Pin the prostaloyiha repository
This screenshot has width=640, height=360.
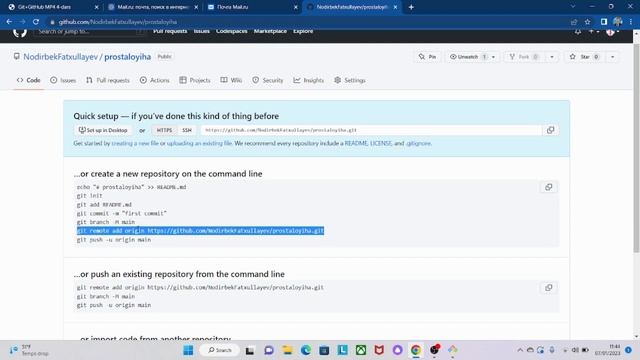pos(427,57)
